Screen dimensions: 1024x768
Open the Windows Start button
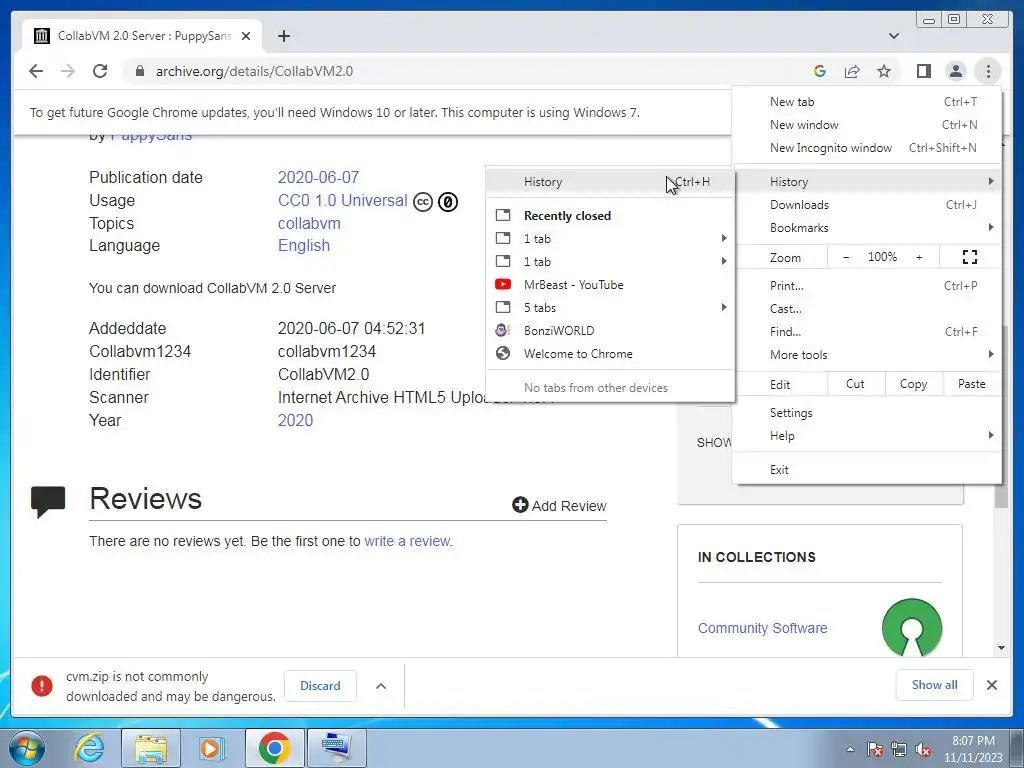(27, 748)
